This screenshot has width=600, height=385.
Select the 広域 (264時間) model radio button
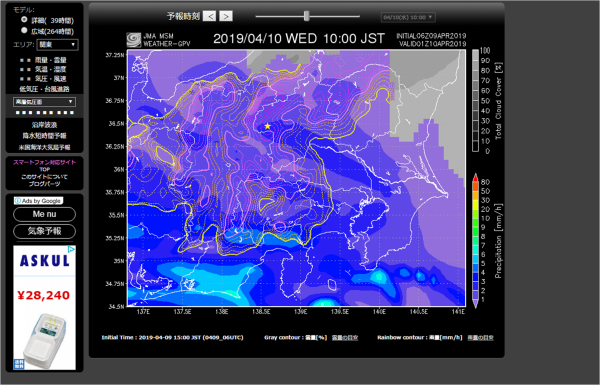(24, 30)
